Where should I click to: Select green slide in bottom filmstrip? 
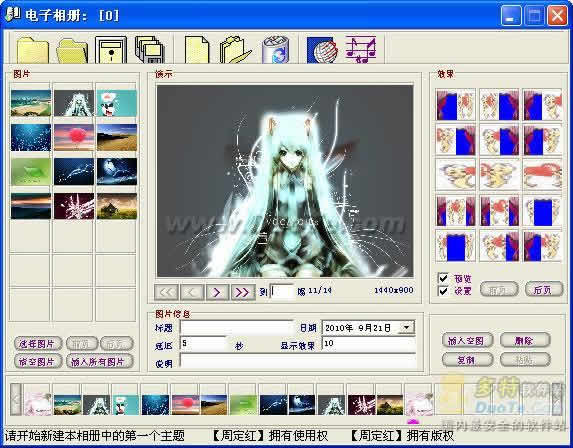pyautogui.click(x=244, y=405)
